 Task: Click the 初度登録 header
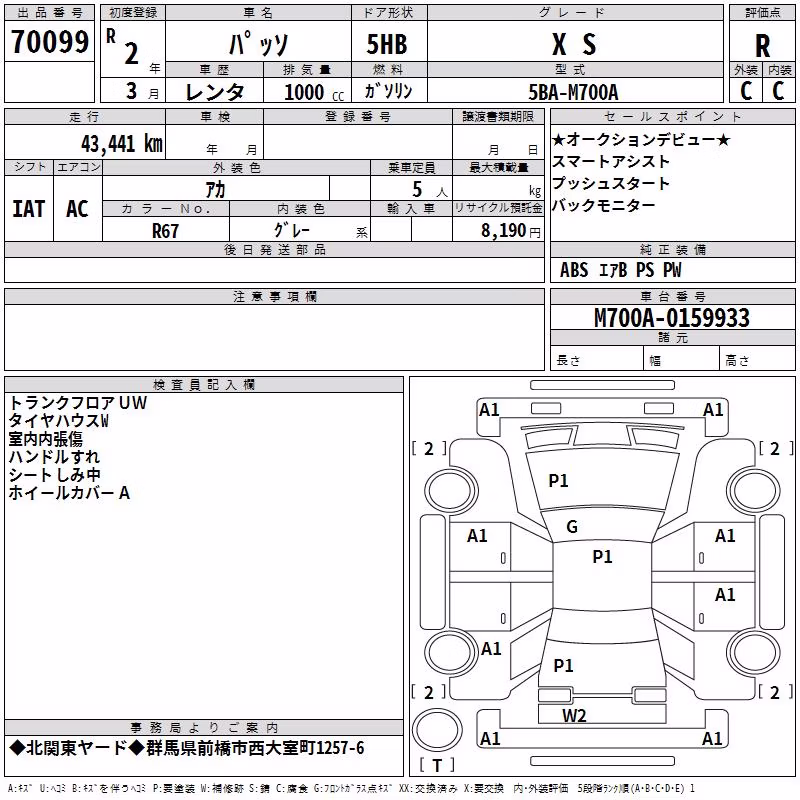click(133, 13)
